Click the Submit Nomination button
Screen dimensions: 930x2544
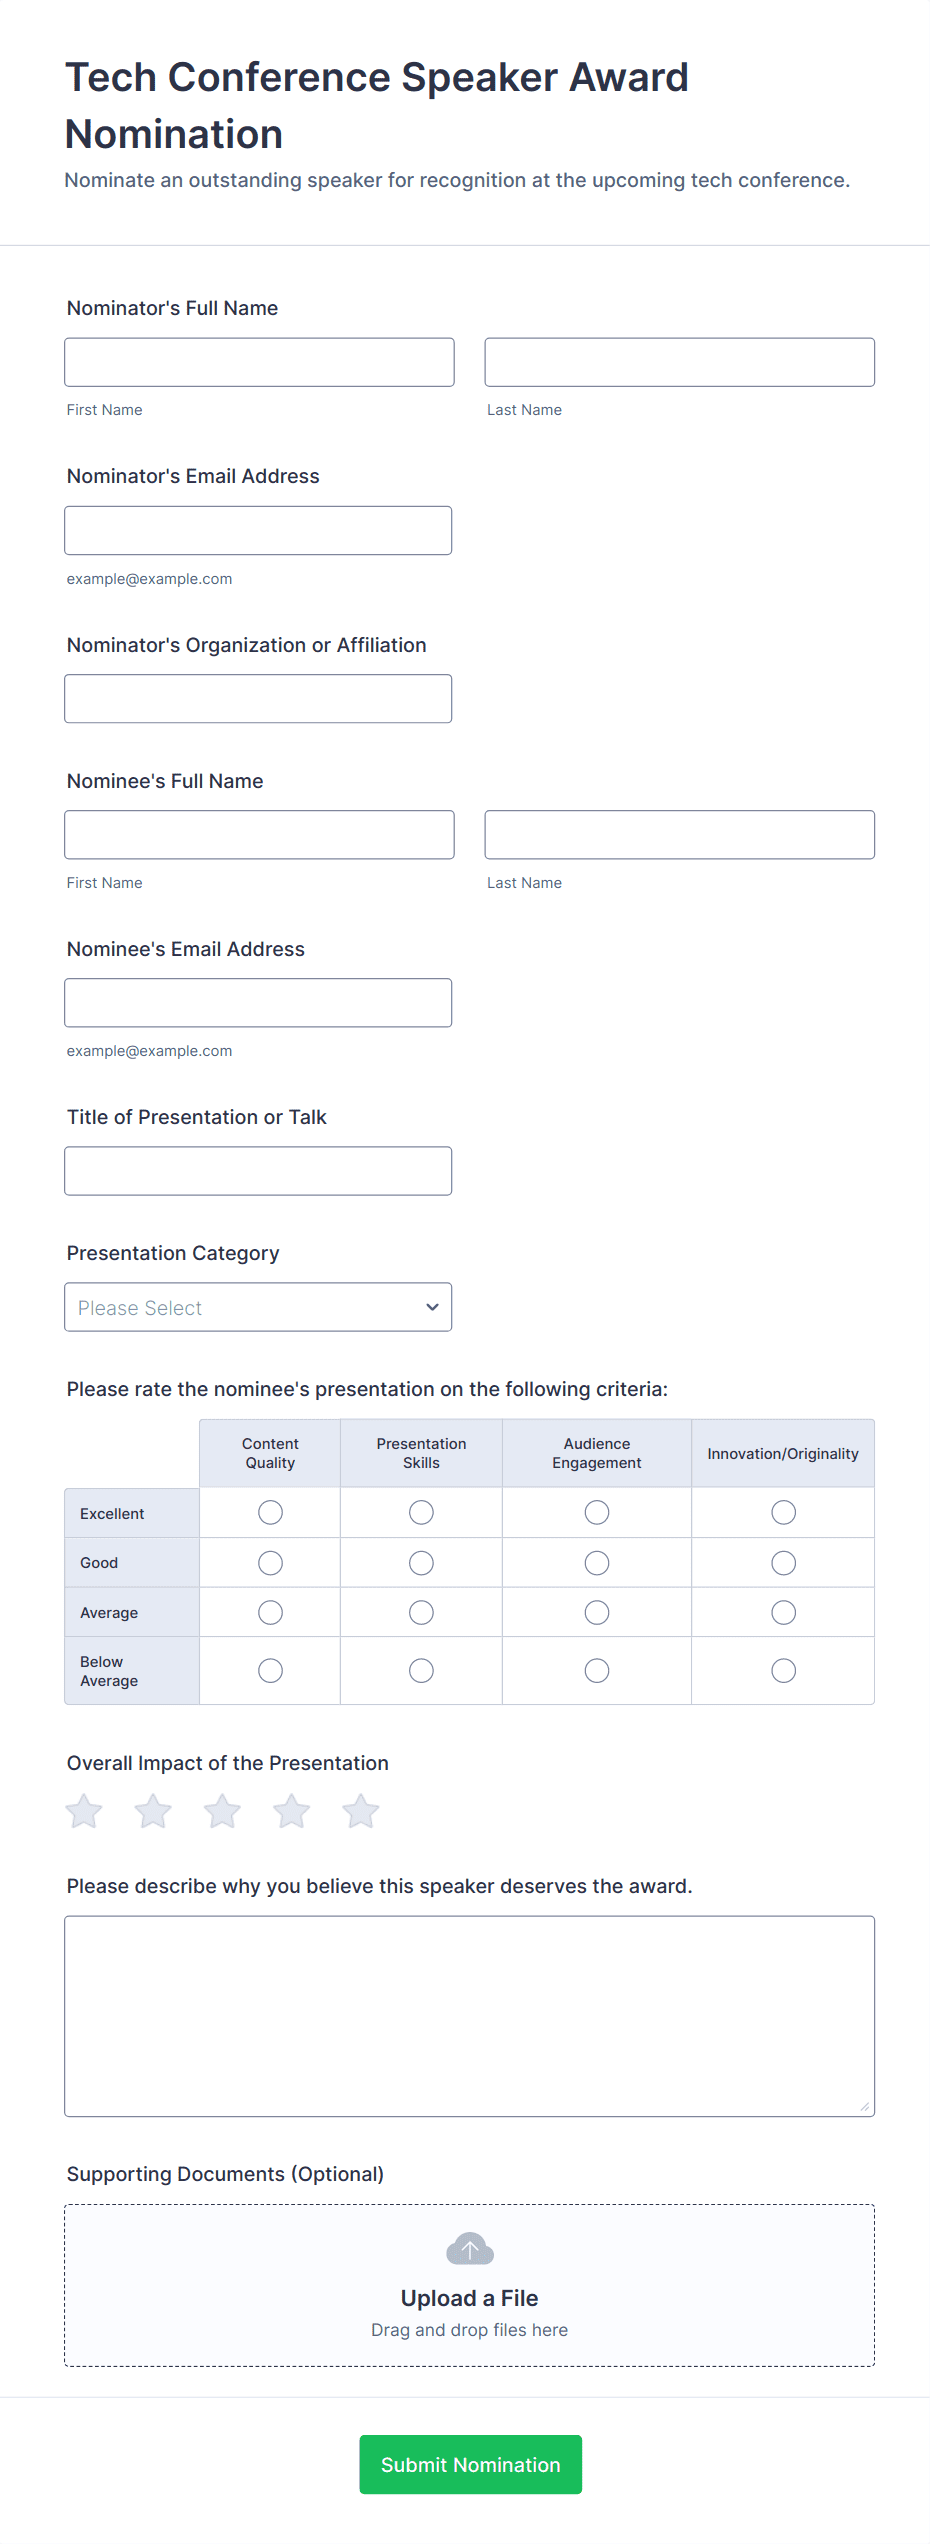(x=470, y=2464)
